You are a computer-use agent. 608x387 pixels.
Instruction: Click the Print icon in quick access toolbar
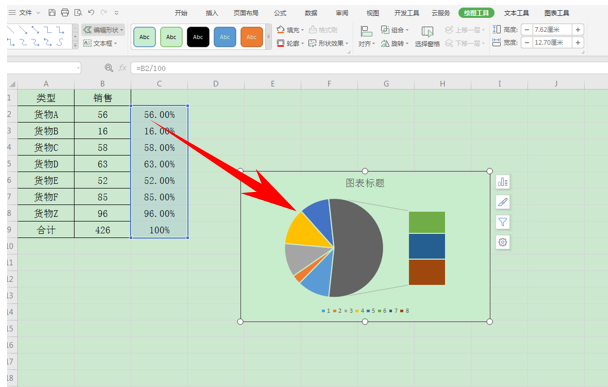pos(65,13)
